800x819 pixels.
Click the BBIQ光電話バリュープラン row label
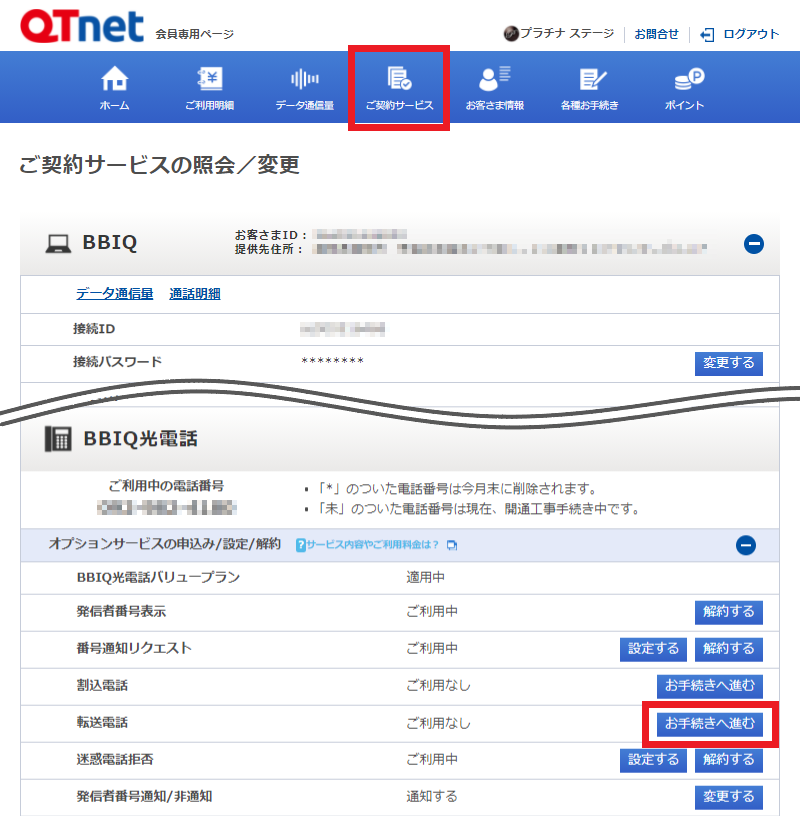158,578
